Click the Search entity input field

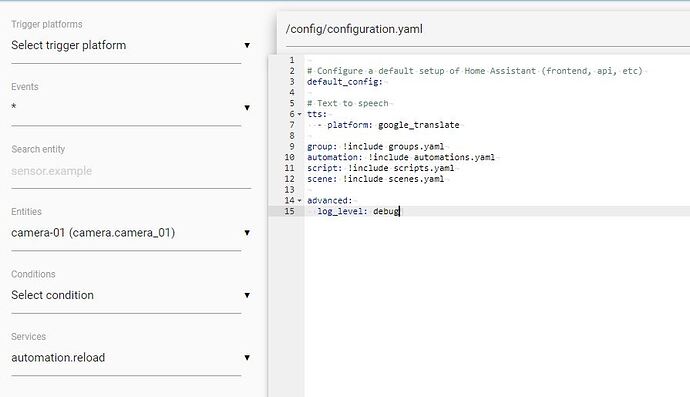tap(131, 171)
